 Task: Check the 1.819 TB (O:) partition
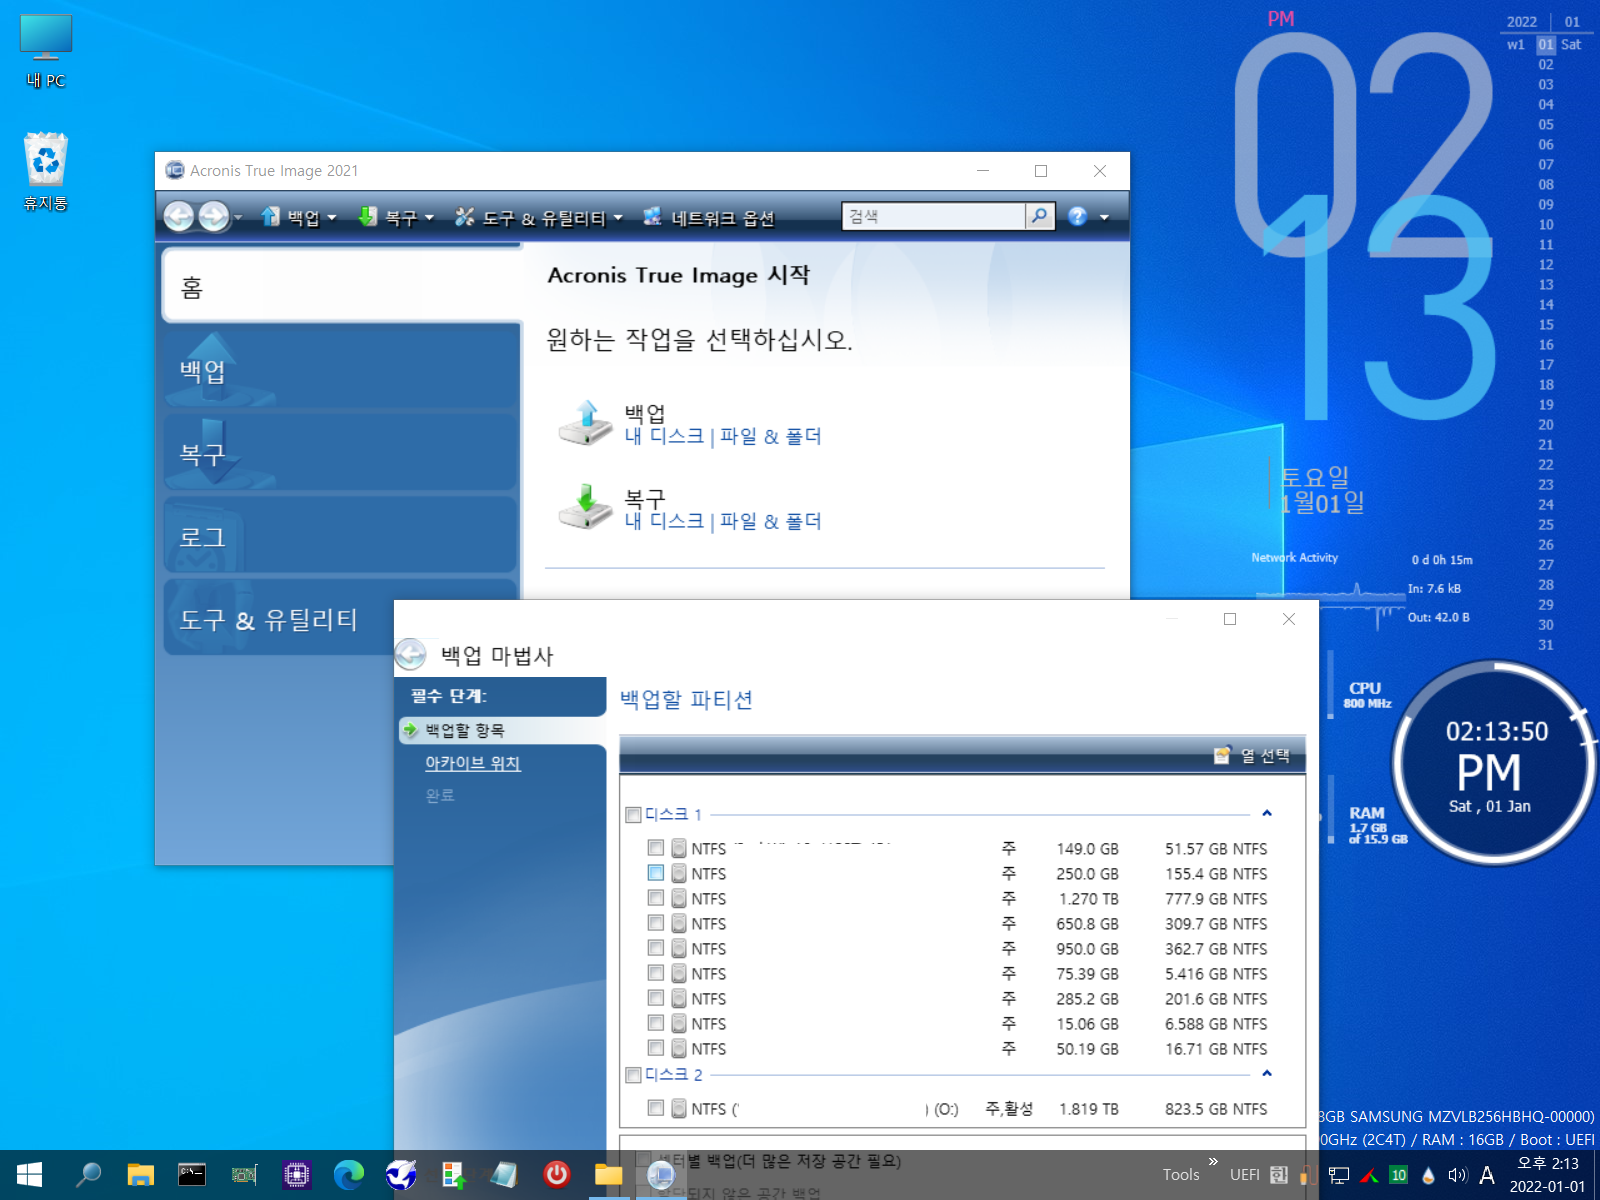(x=655, y=1108)
